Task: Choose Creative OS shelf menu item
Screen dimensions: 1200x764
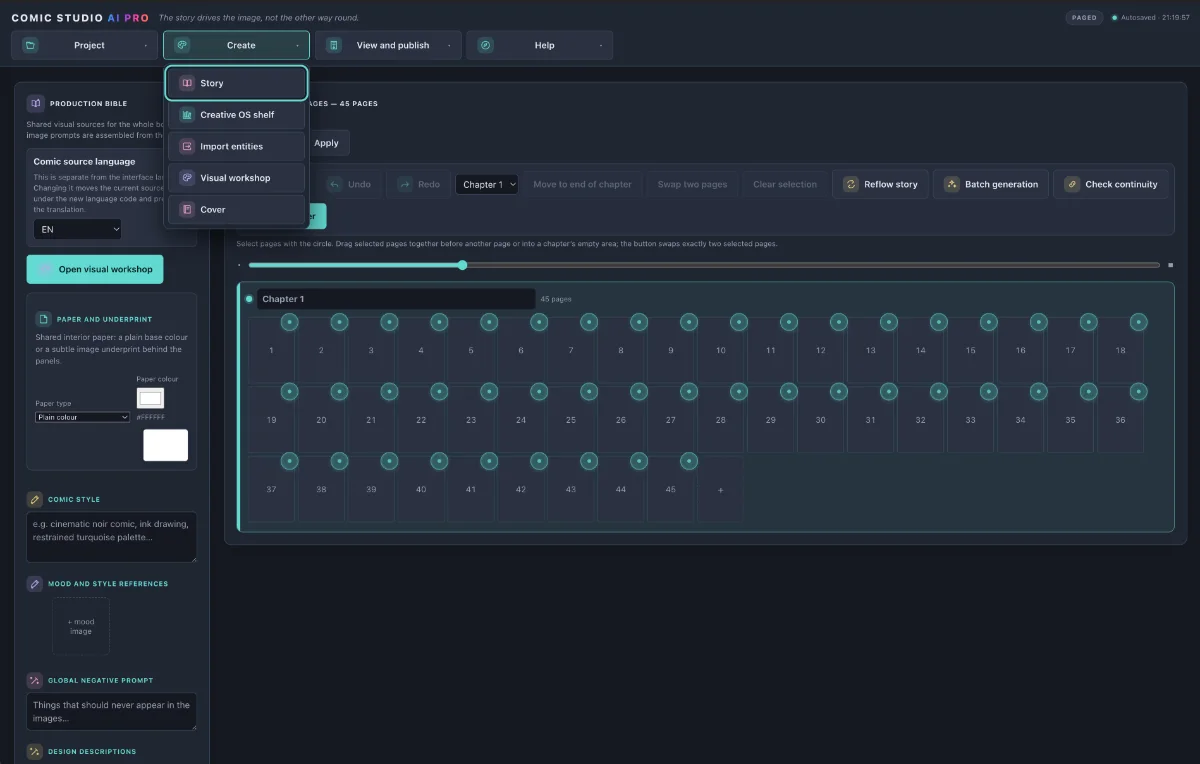Action: tap(237, 115)
